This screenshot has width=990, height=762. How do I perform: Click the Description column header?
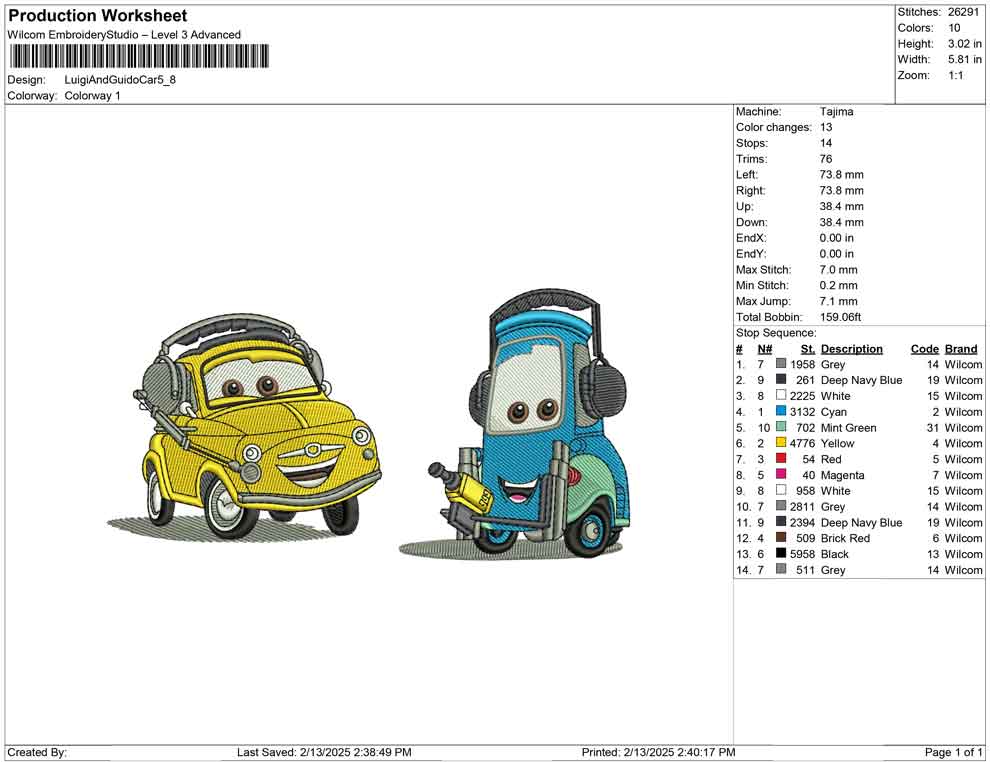click(x=851, y=349)
